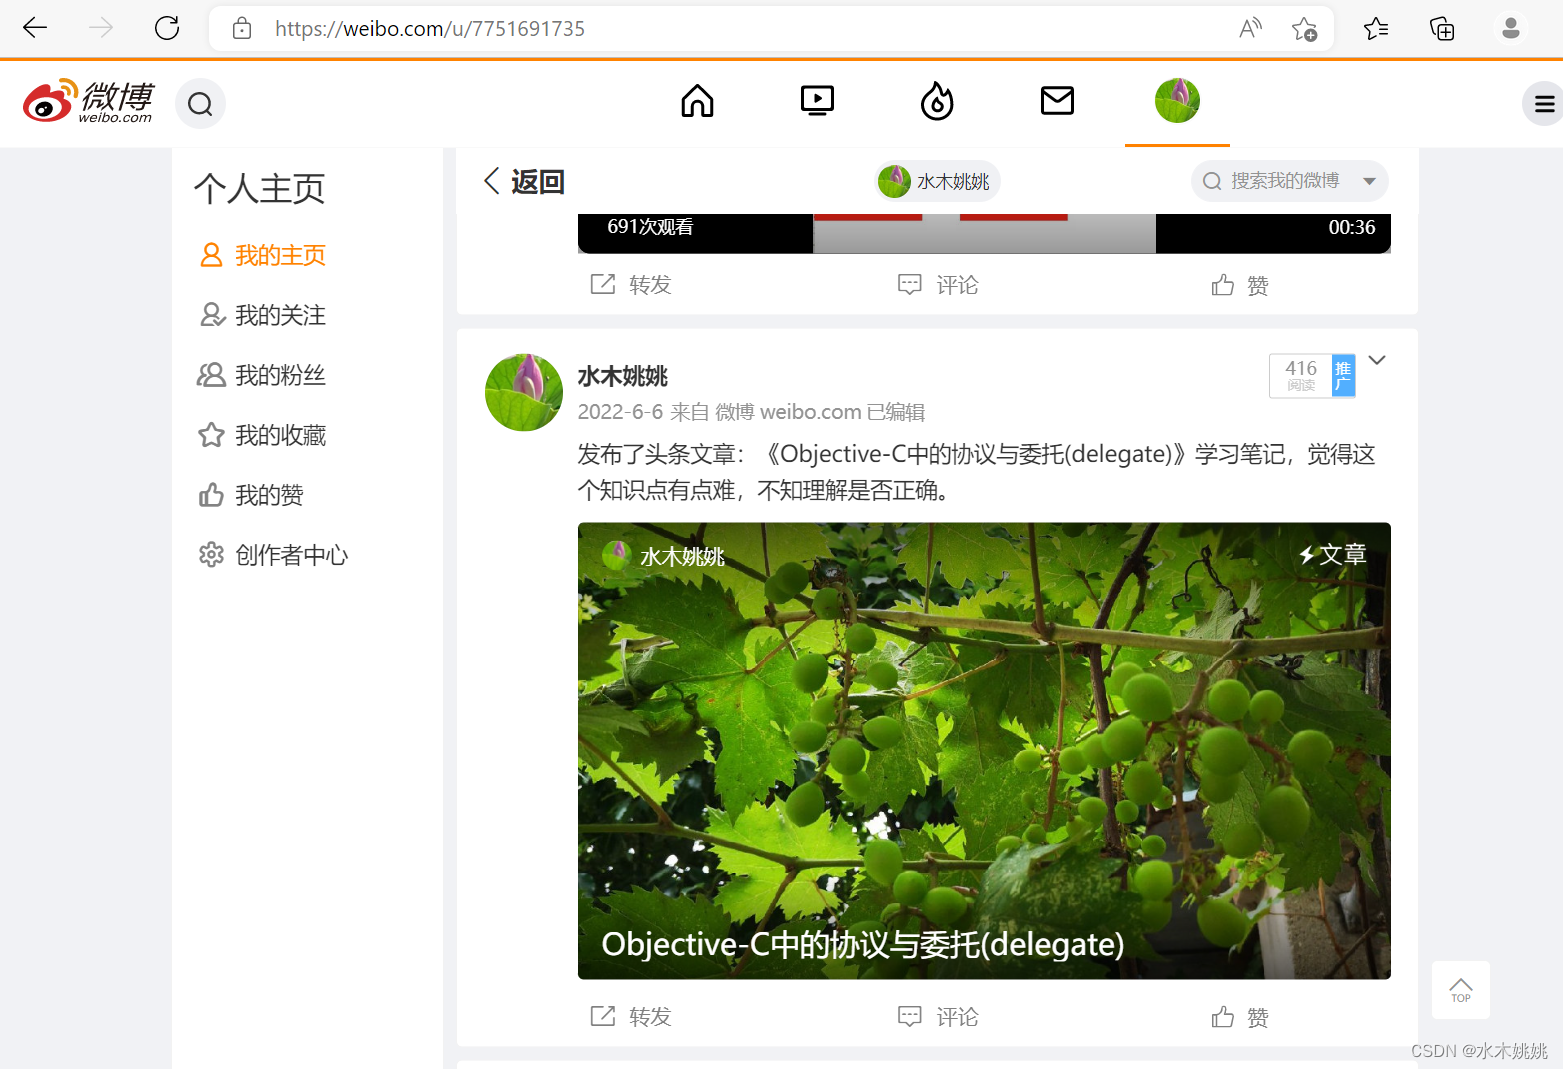Open 我的赞 in sidebar
The width and height of the screenshot is (1563, 1069).
(x=251, y=495)
